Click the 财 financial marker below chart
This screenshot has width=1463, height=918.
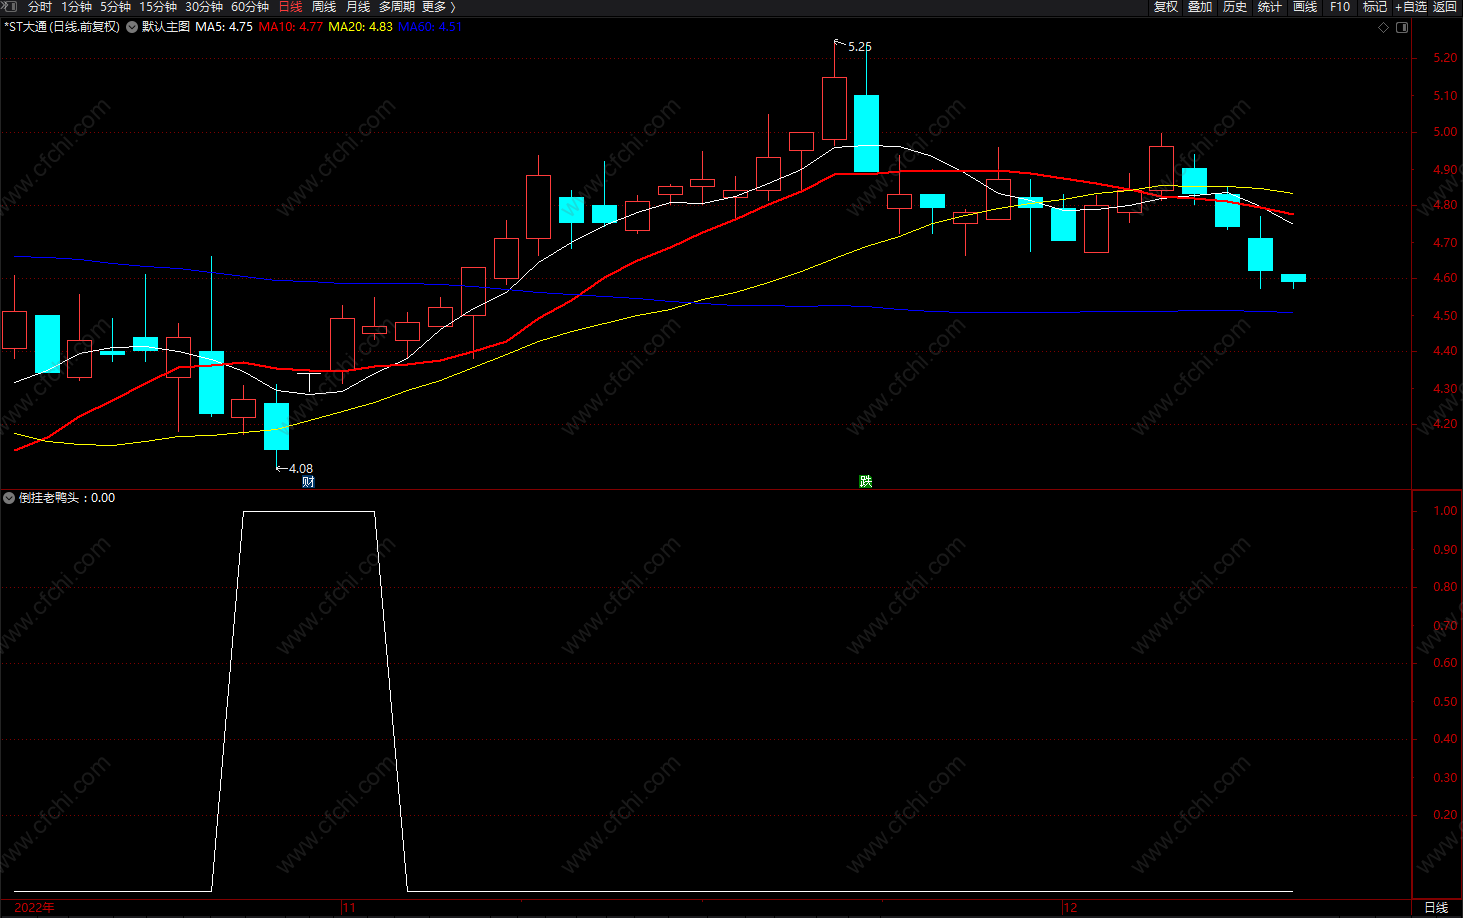308,482
